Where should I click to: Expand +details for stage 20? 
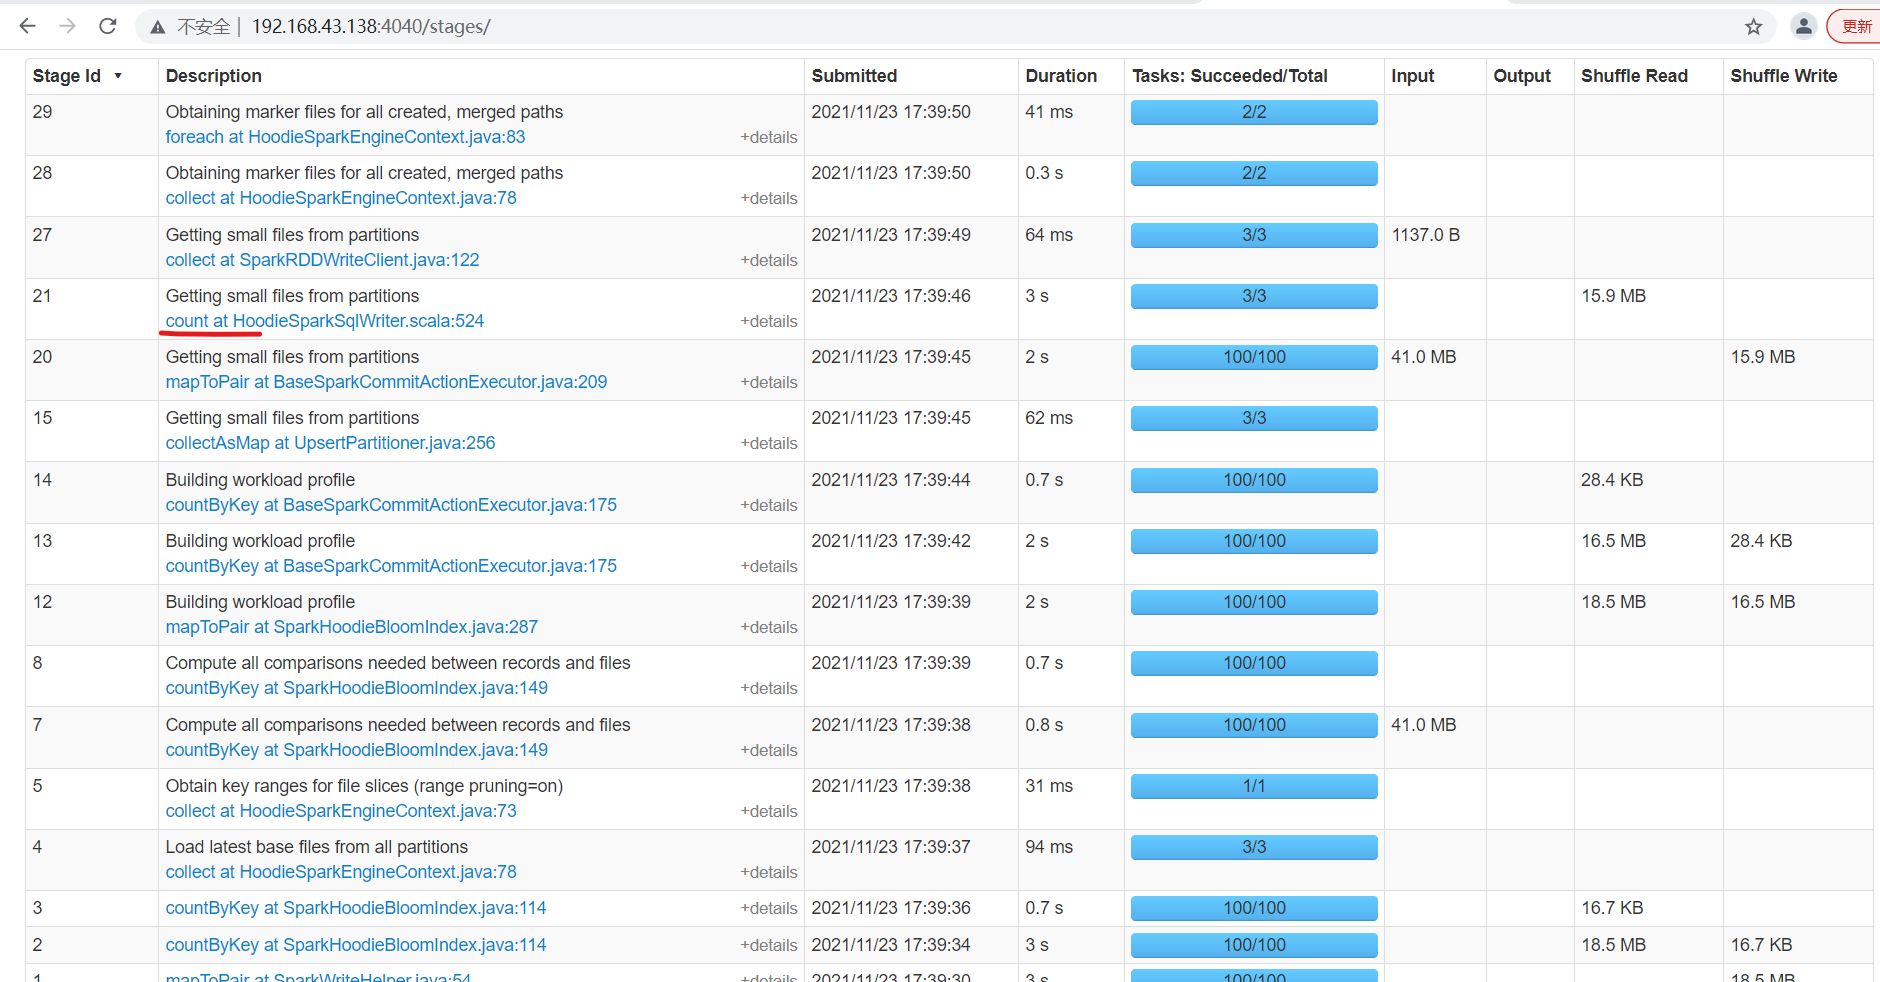(x=768, y=383)
